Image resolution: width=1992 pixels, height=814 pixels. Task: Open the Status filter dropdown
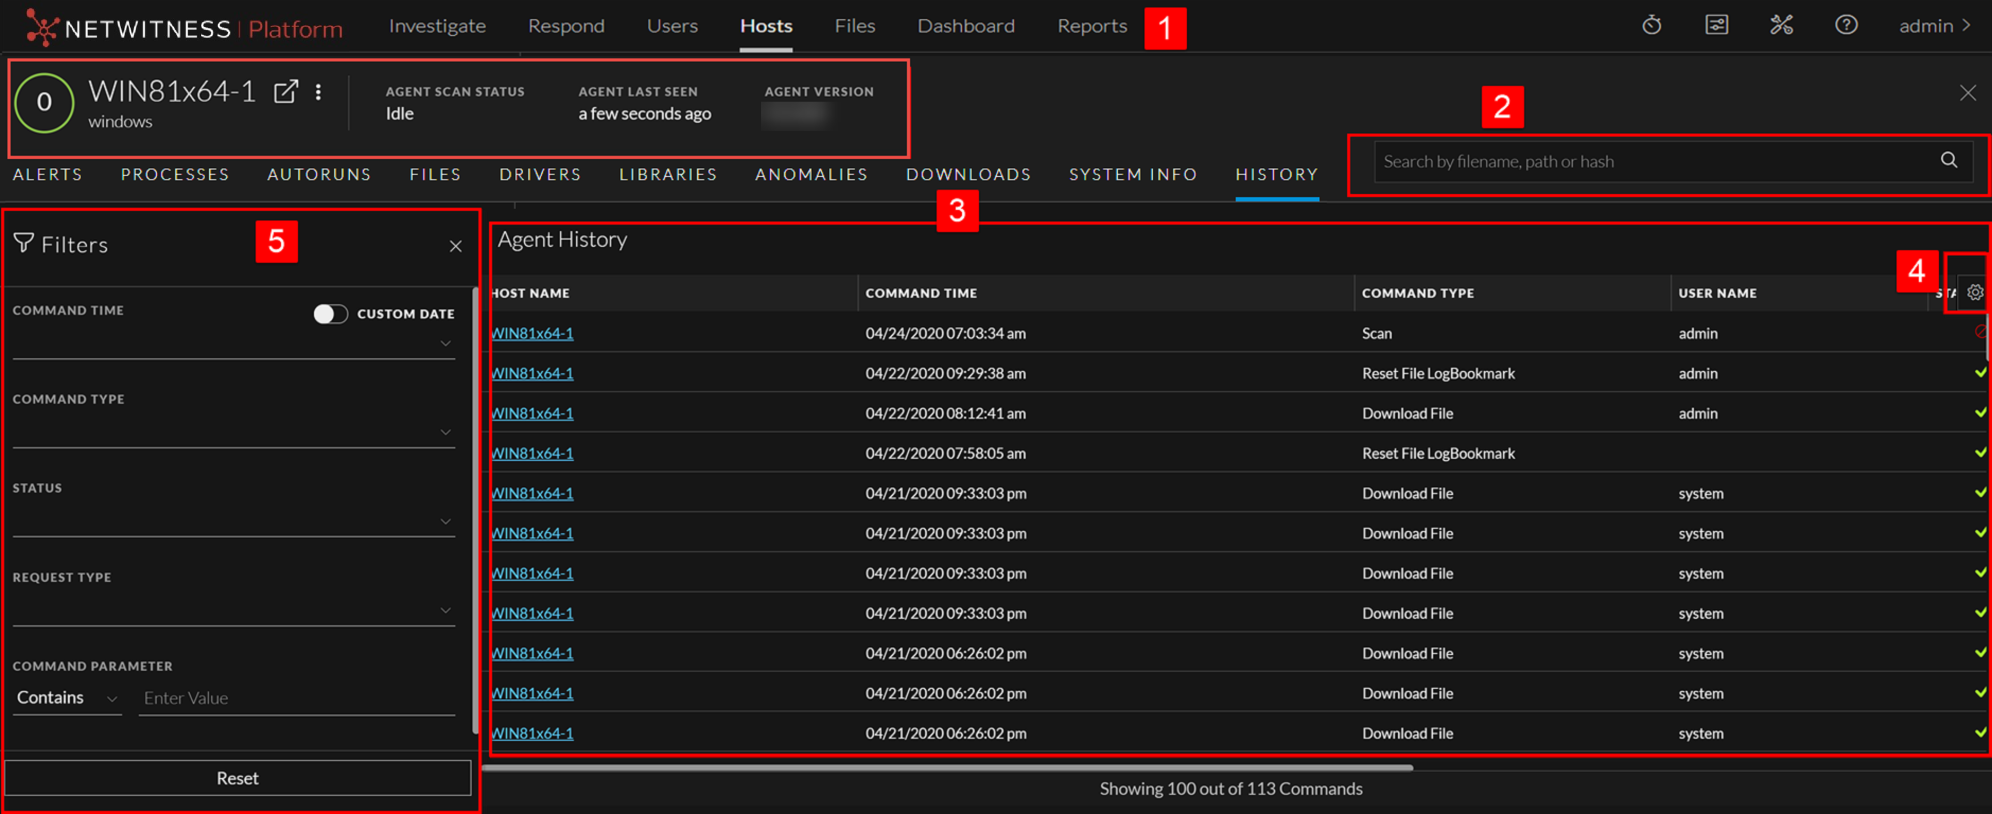[x=446, y=522]
